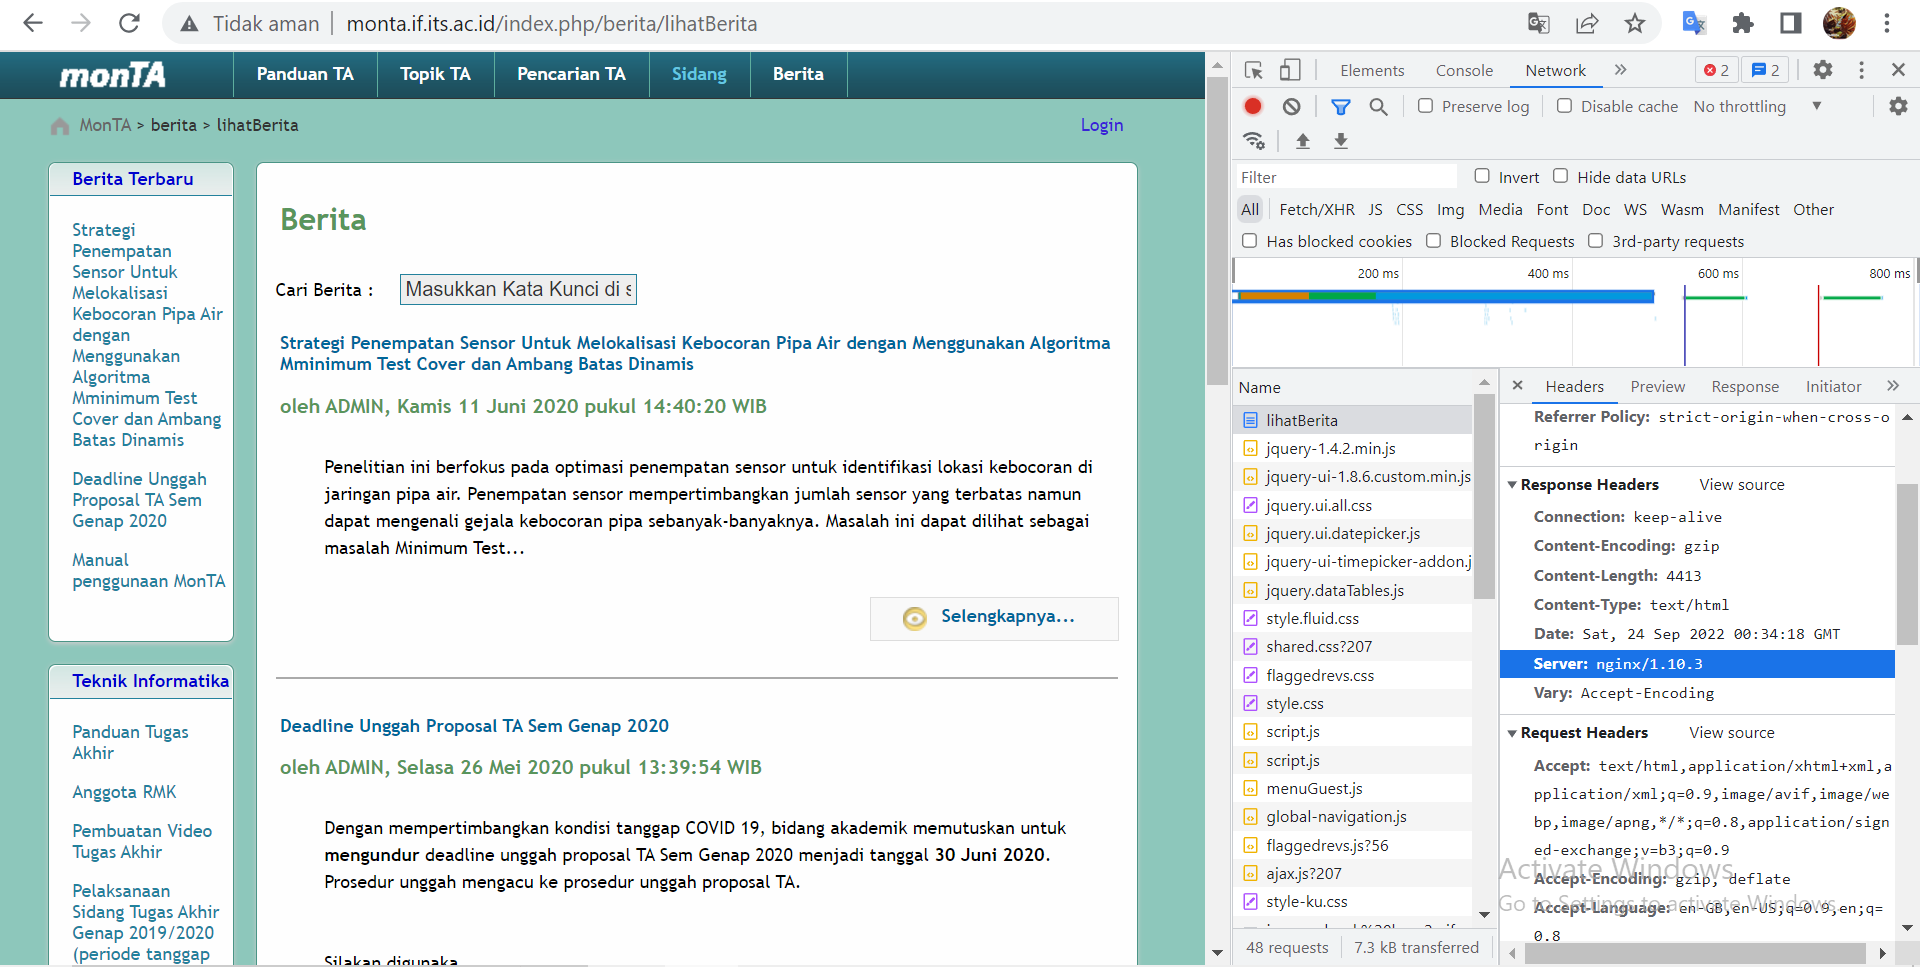
Task: Open Pencarian TA menu item
Action: coord(571,74)
